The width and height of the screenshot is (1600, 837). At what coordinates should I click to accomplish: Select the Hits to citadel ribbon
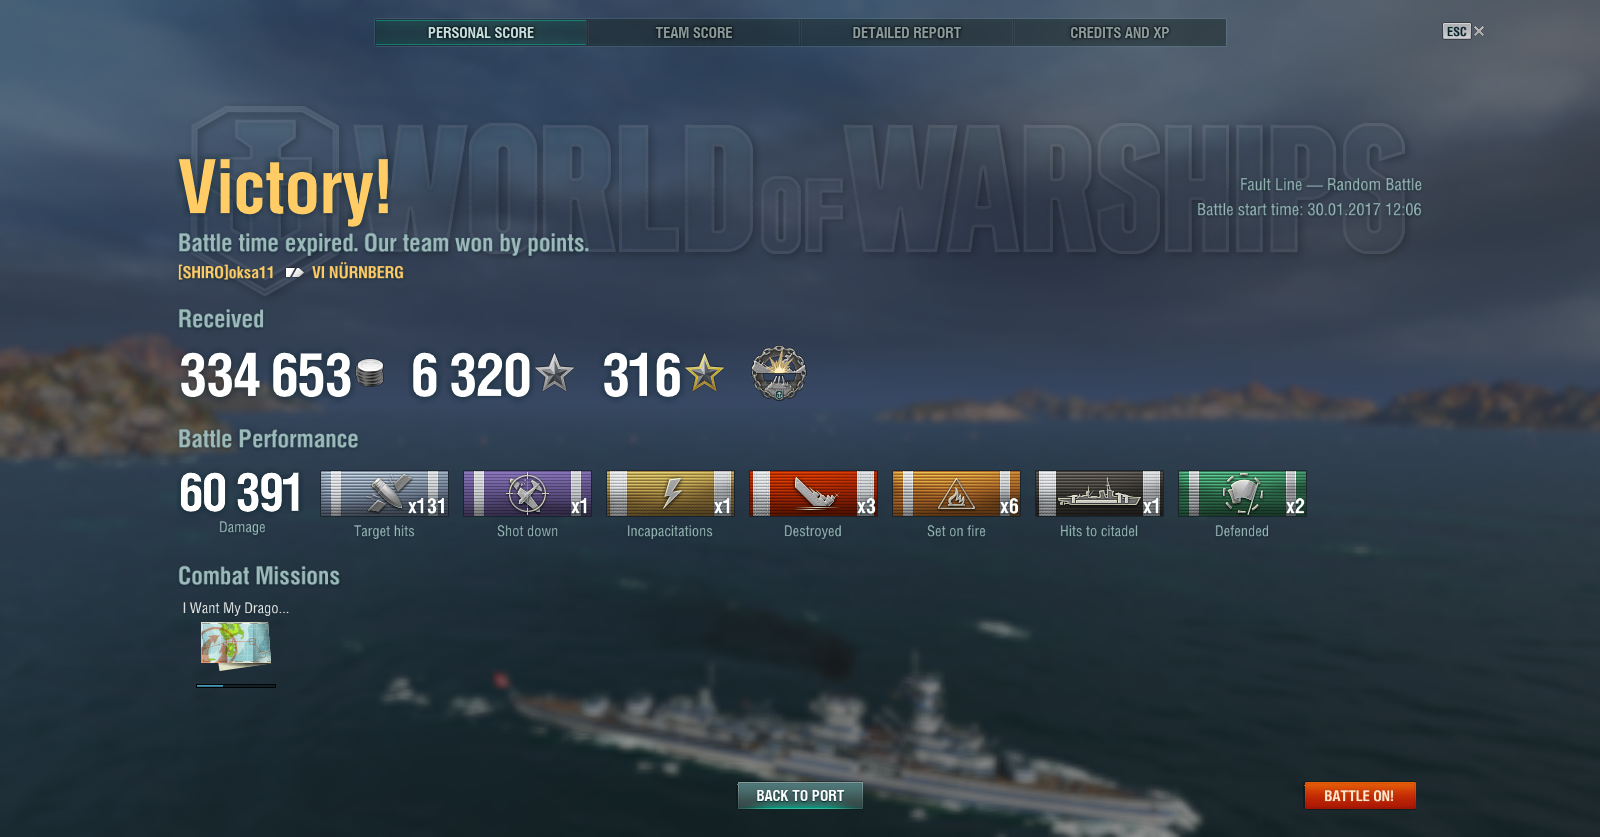click(1099, 494)
